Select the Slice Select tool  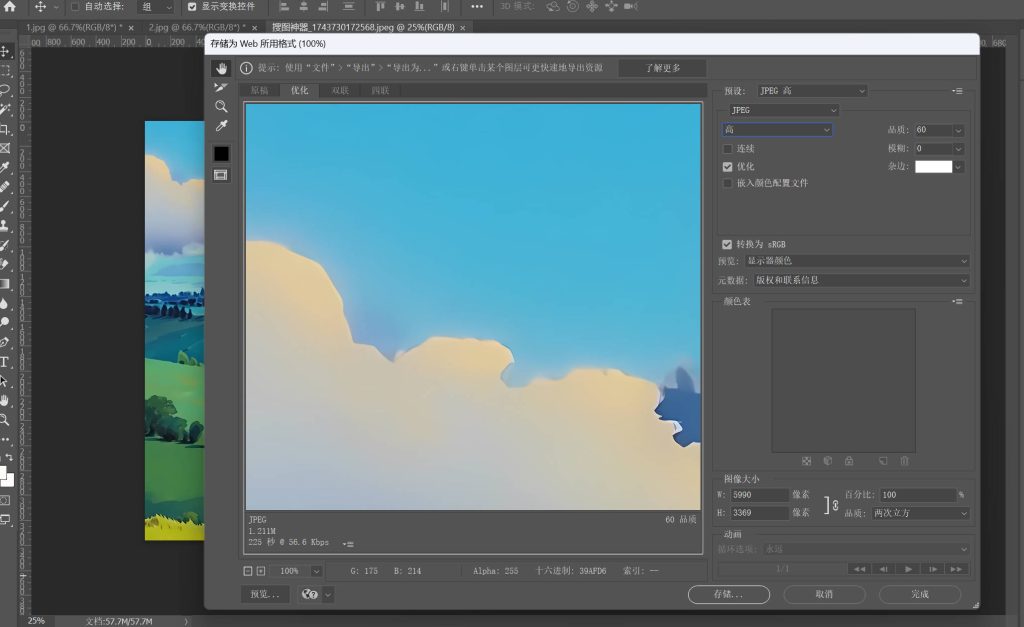point(221,88)
